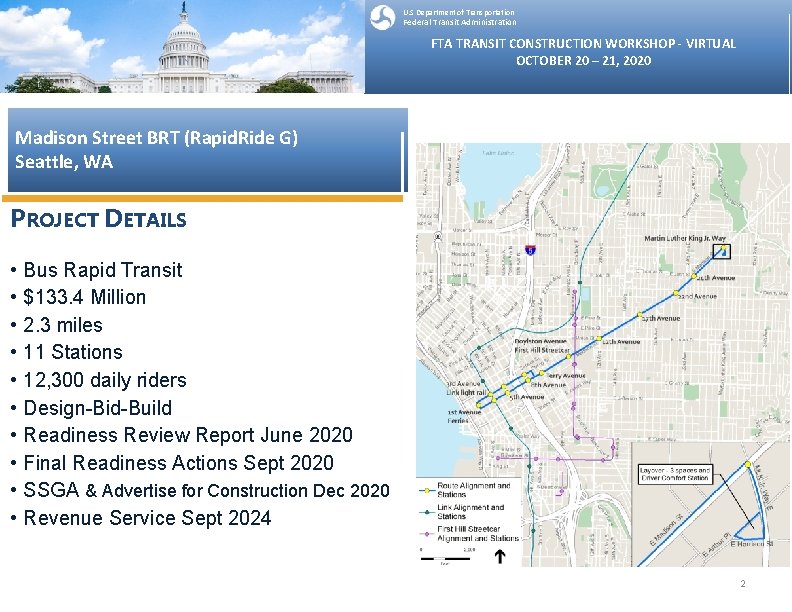Click the 1st Avenue station yellow marker
Viewport: 792px width, 612px height.
pyautogui.click(x=478, y=405)
